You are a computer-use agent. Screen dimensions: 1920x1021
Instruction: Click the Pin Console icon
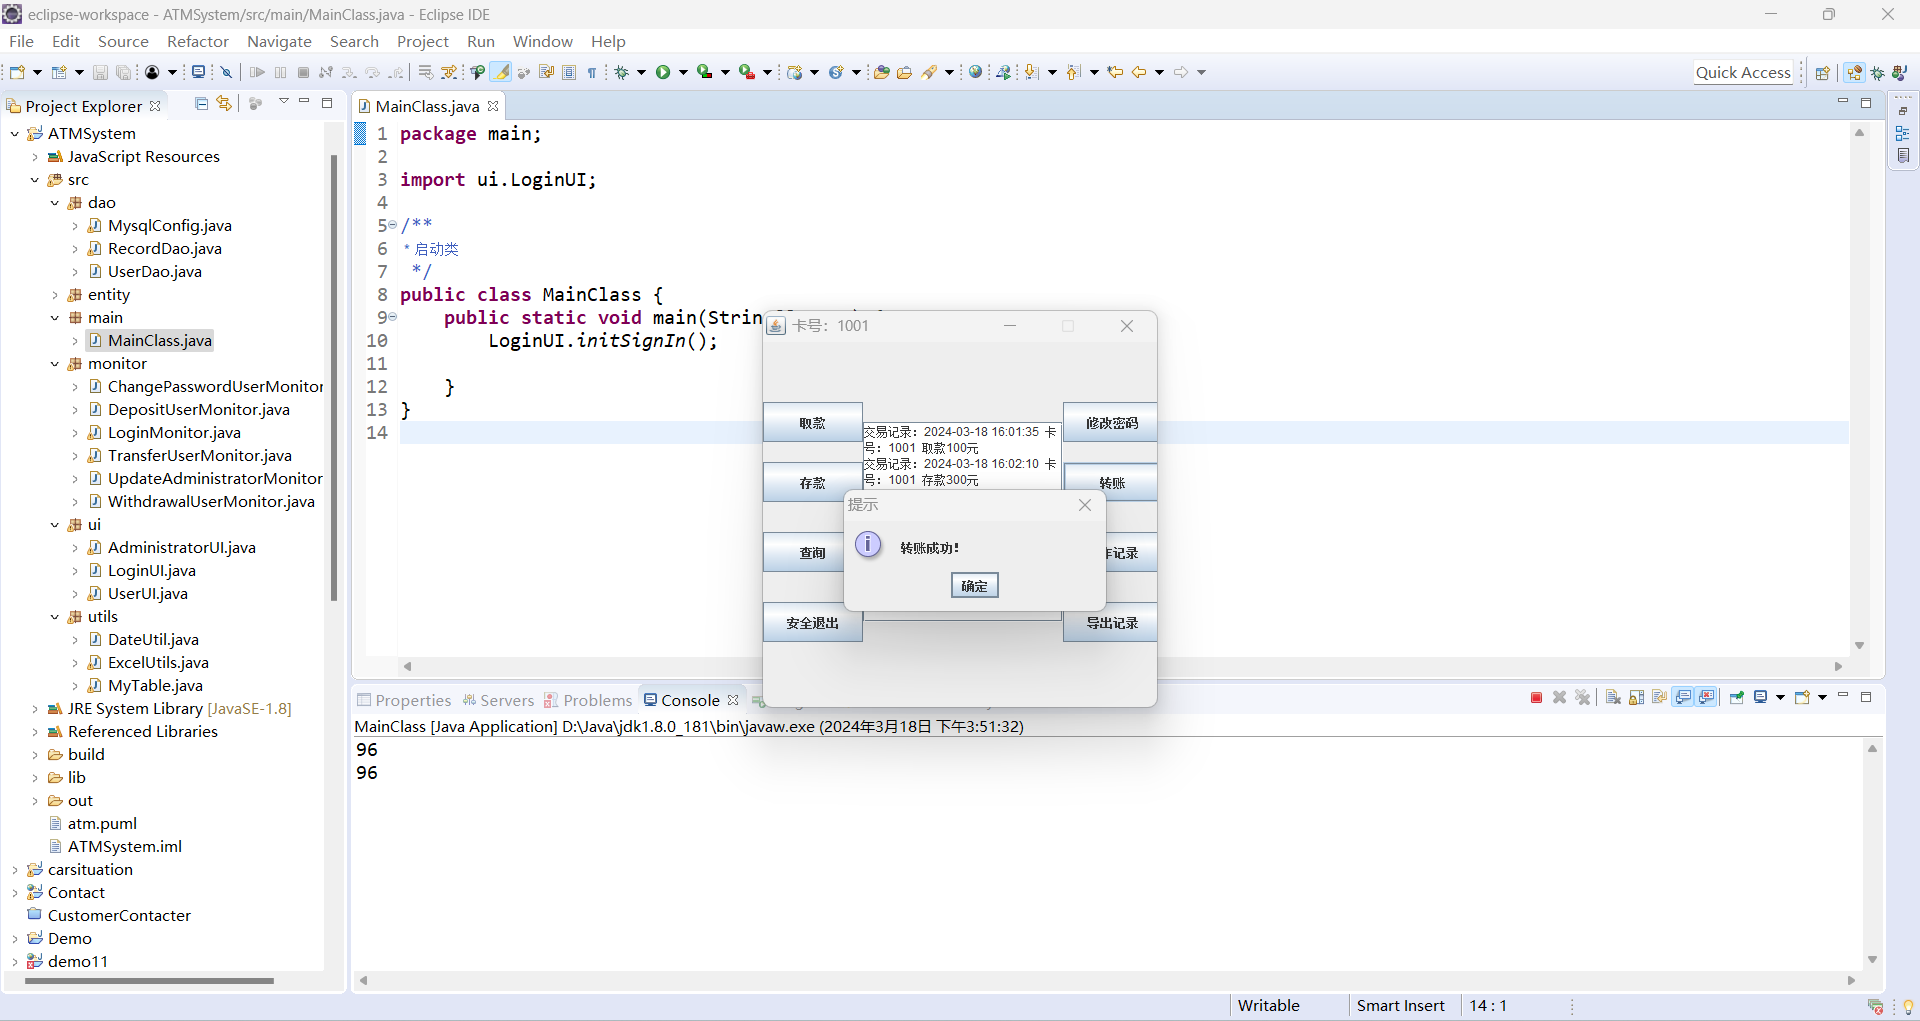pos(1736,698)
